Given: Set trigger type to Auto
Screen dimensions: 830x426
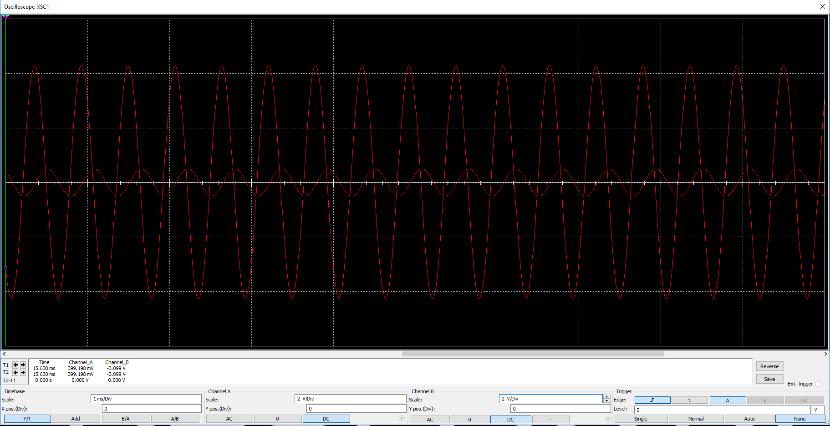Looking at the screenshot, I should pyautogui.click(x=748, y=419).
